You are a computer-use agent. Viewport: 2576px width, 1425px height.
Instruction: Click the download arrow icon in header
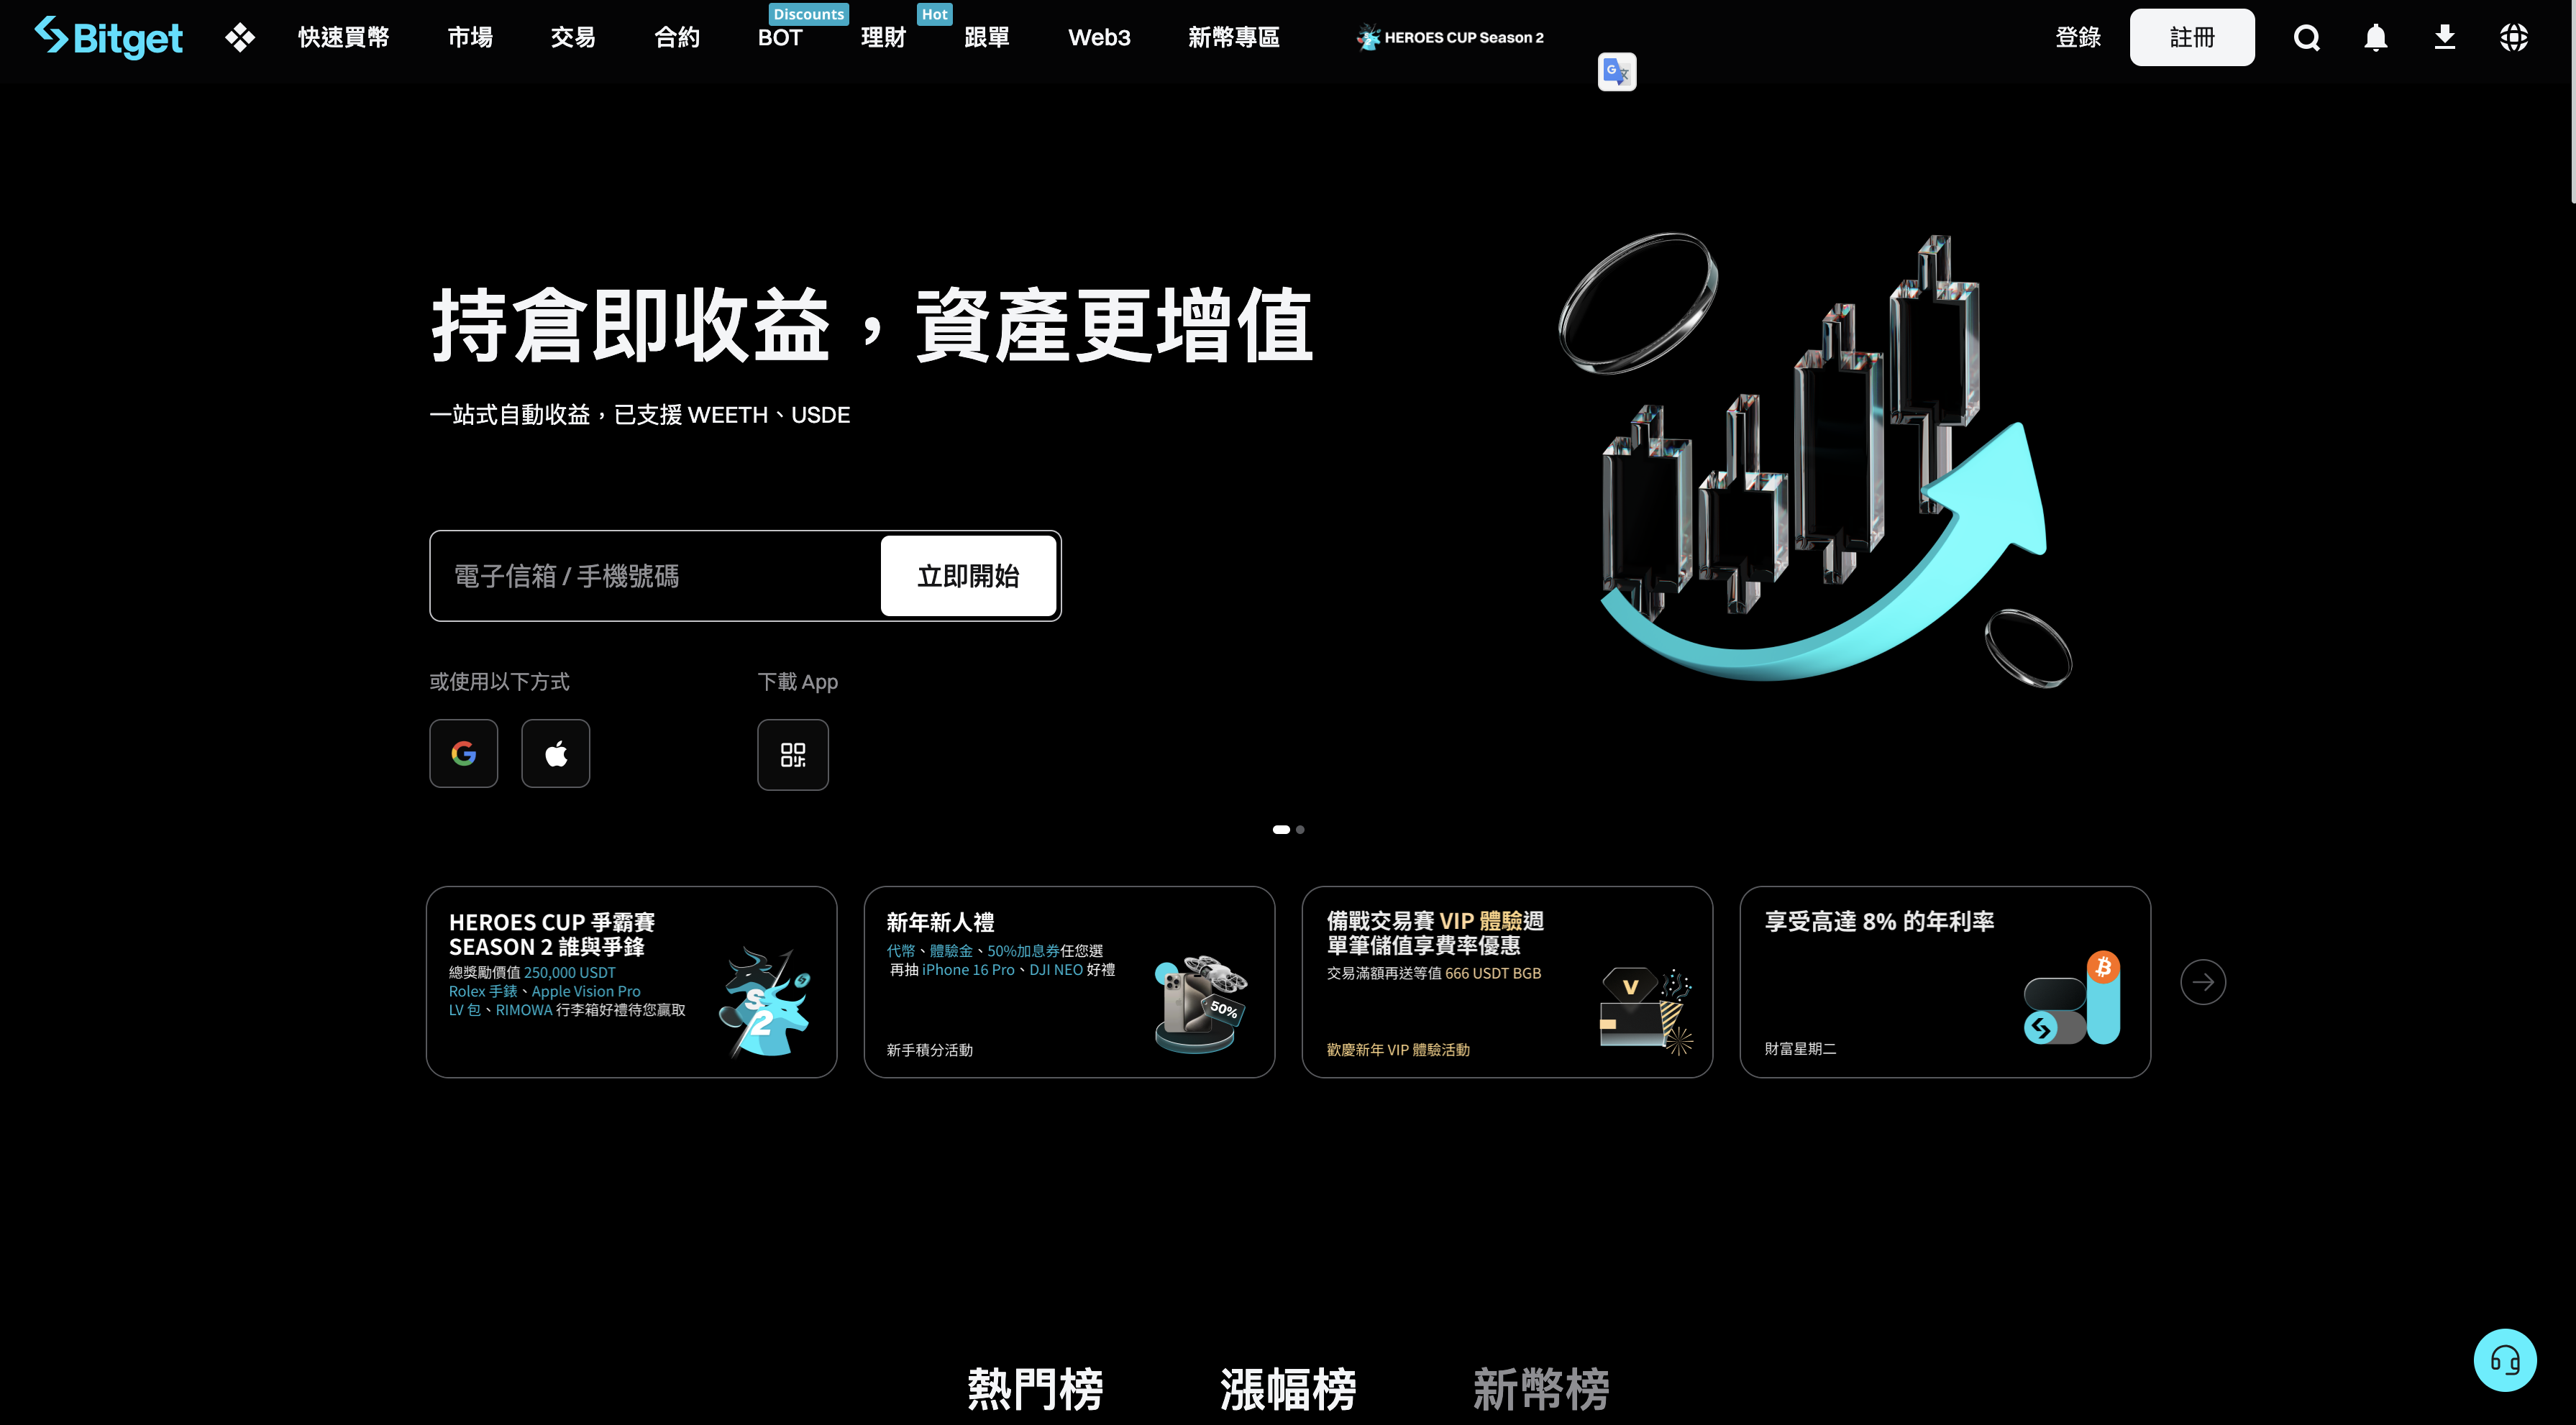(2444, 37)
